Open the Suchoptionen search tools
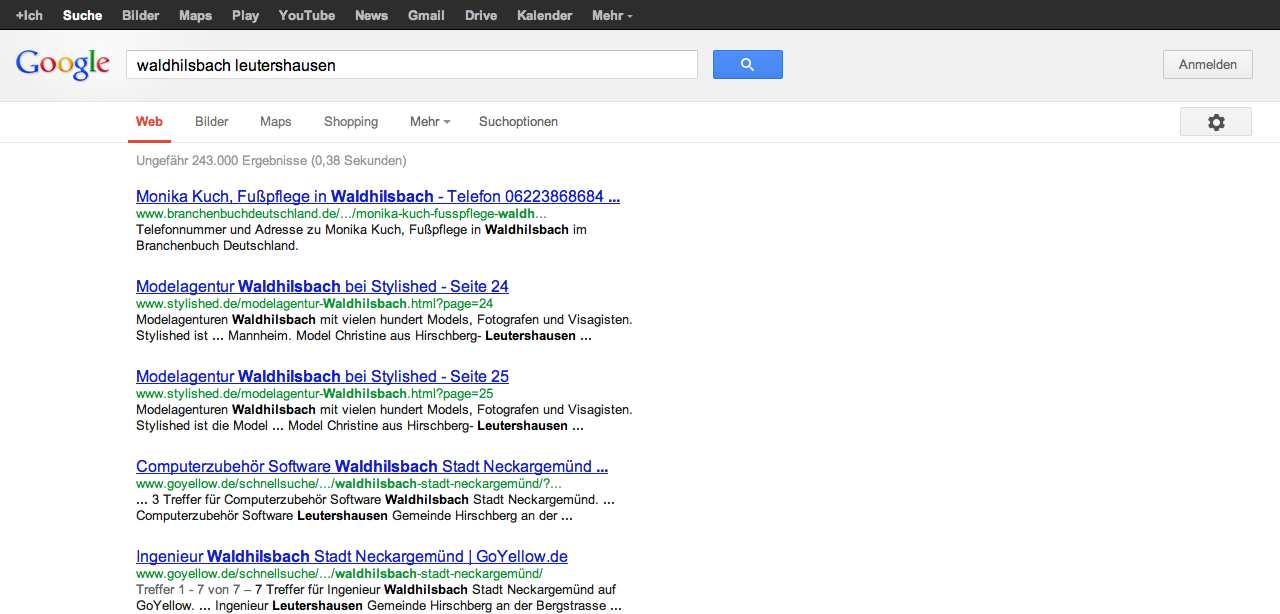 click(518, 122)
